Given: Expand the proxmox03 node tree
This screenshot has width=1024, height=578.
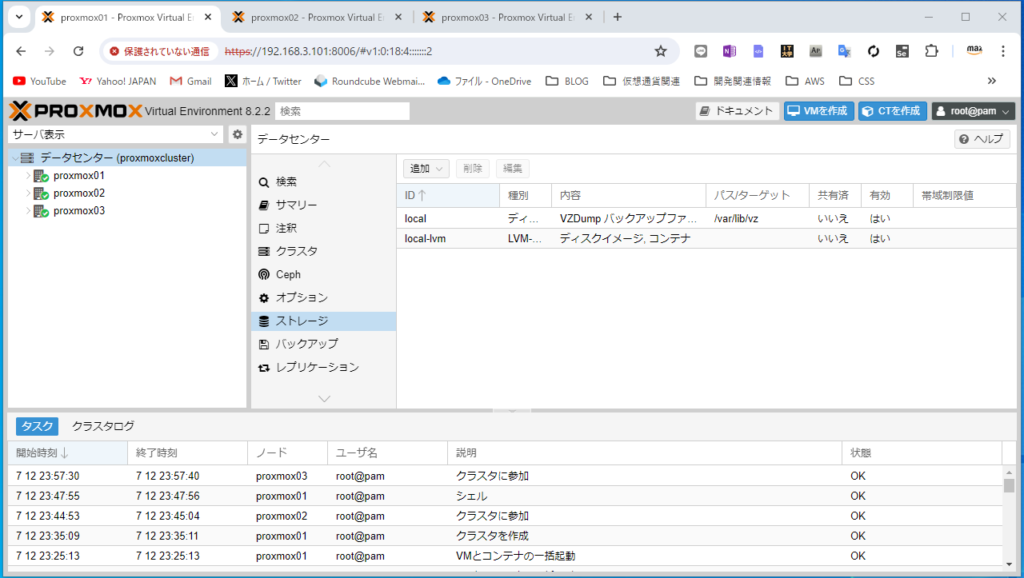Looking at the screenshot, I should point(27,211).
